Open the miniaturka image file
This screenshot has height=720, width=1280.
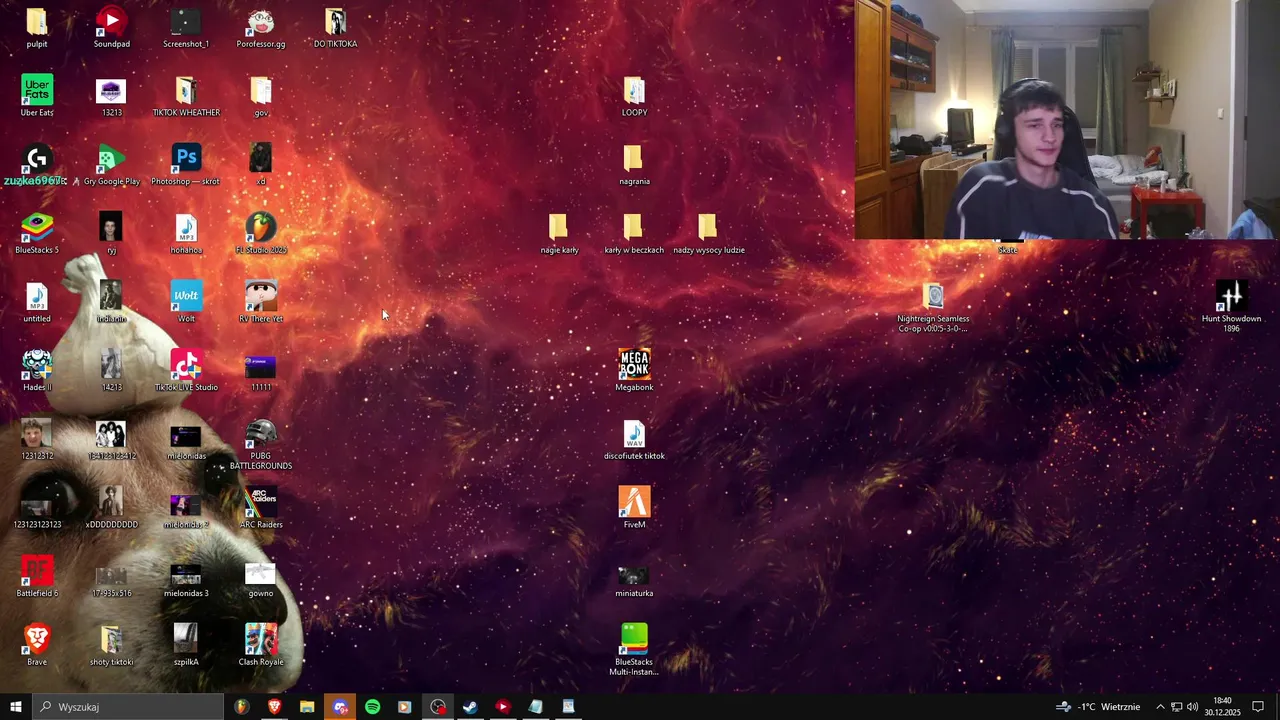pyautogui.click(x=634, y=577)
